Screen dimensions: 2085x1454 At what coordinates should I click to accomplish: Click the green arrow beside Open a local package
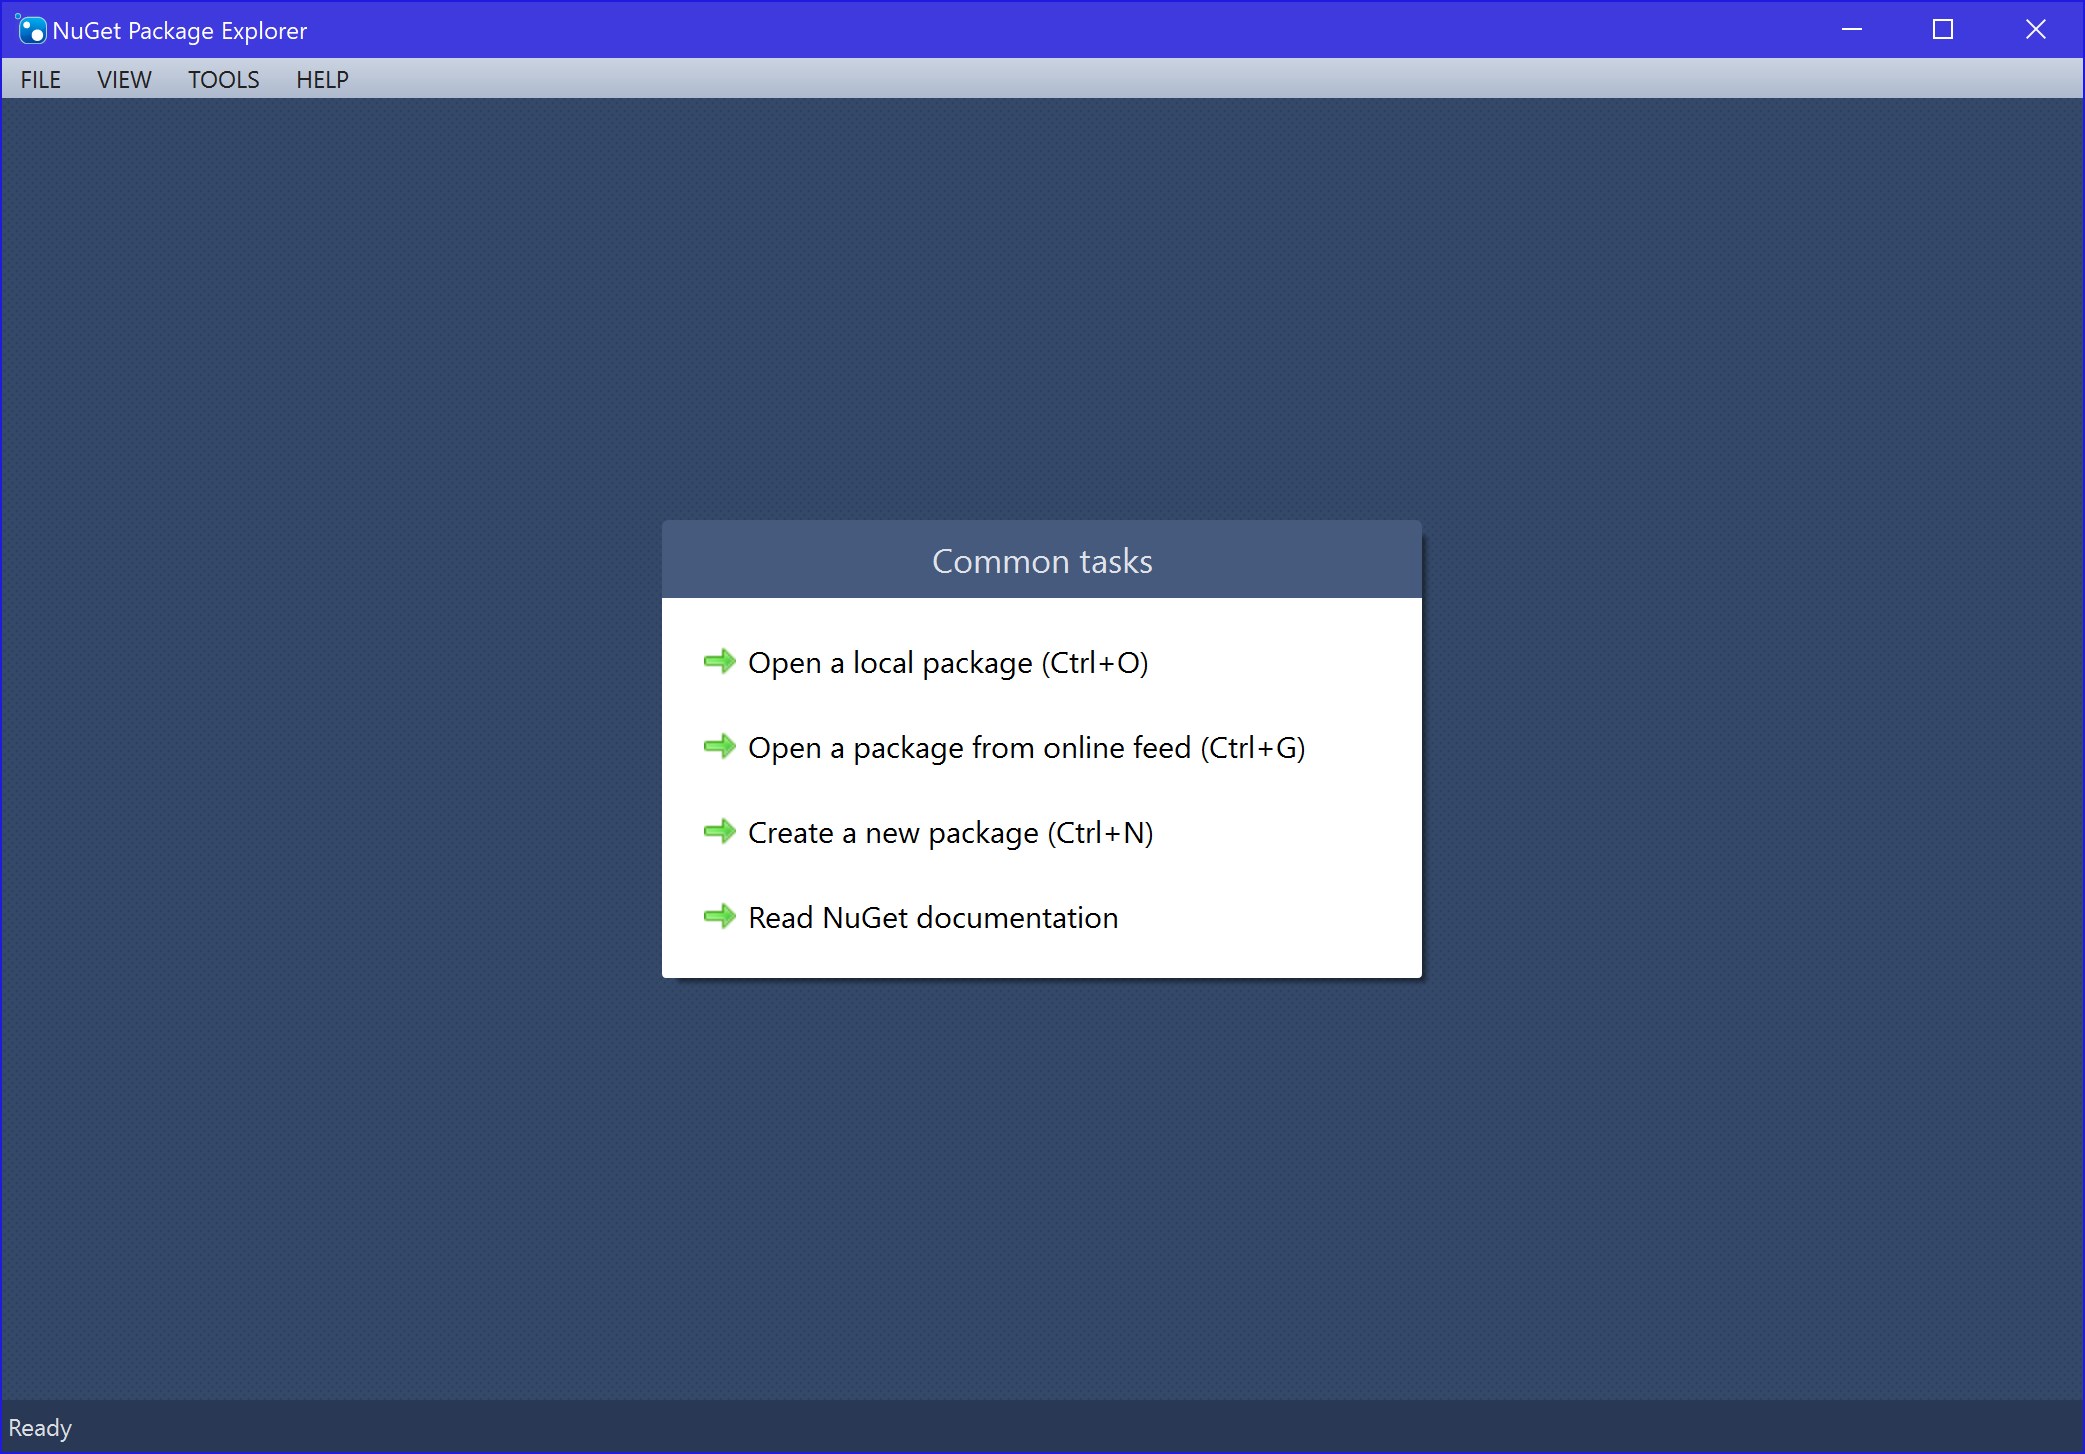[721, 662]
